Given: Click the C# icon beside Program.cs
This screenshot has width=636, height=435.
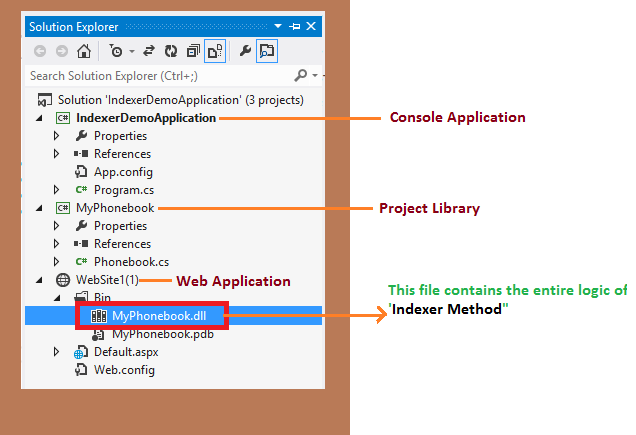Looking at the screenshot, I should click(81, 190).
